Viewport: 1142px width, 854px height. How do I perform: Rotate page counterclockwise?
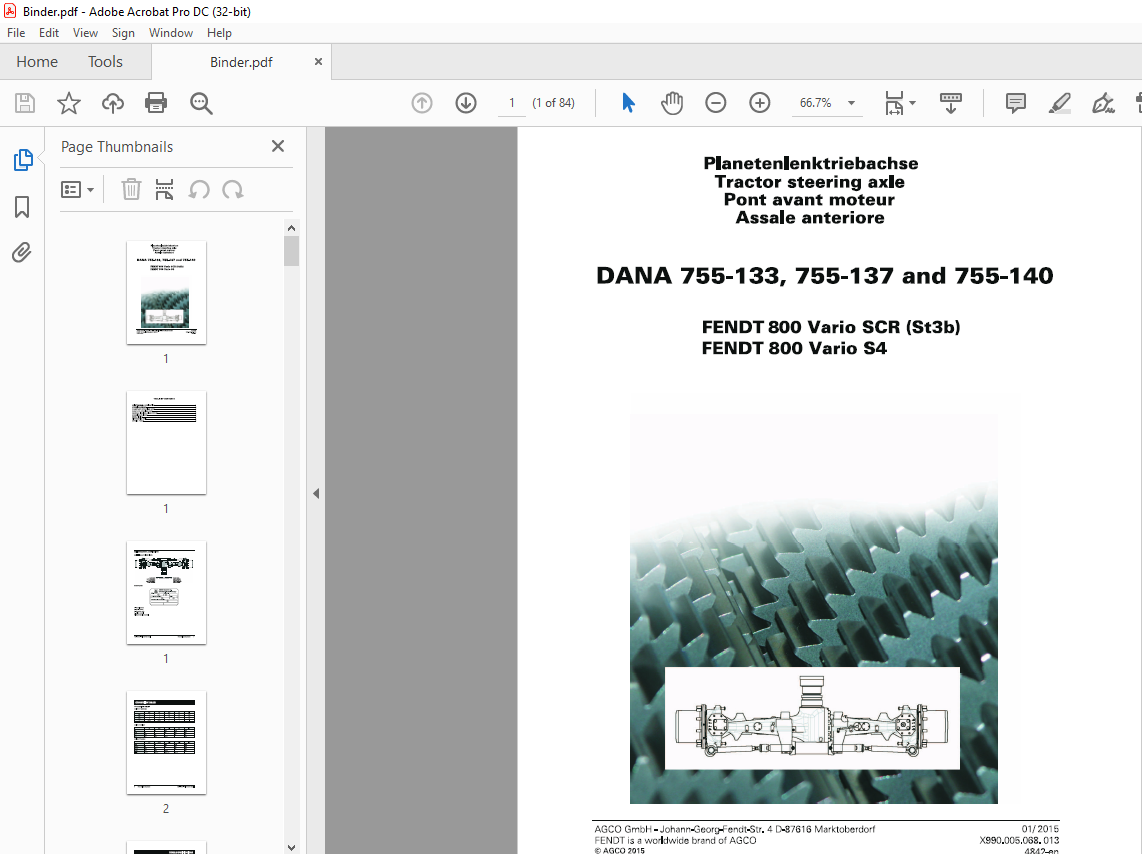coord(199,190)
